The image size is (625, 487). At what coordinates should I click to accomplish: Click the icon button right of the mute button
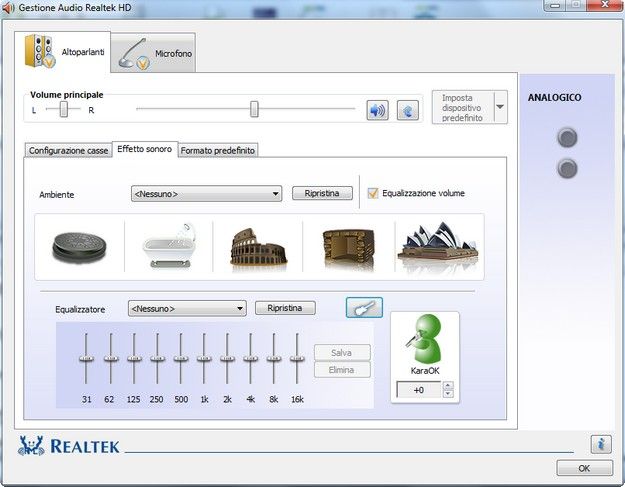coord(408,110)
